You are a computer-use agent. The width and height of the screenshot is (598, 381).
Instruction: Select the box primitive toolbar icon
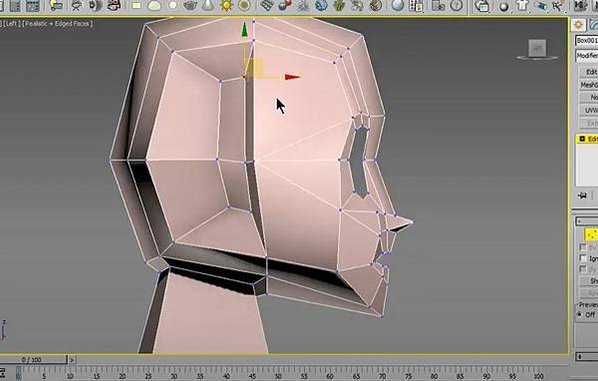136,5
